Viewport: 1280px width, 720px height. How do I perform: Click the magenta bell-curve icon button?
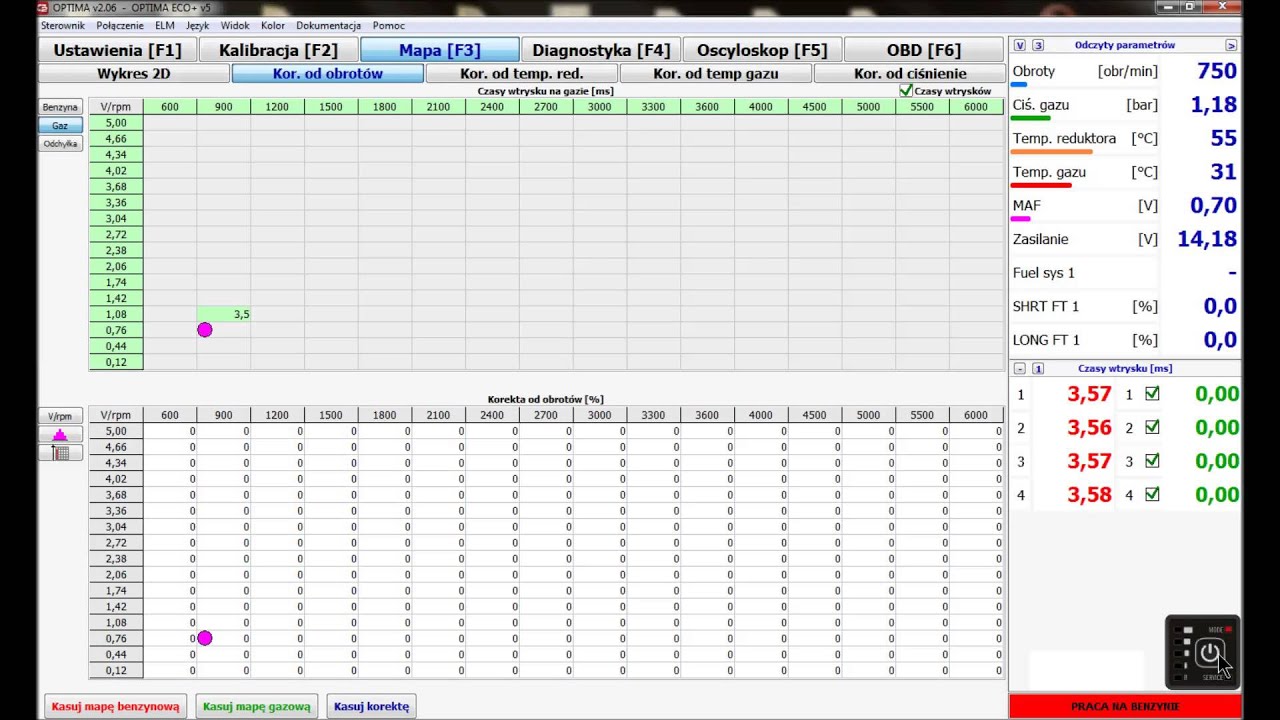[x=60, y=435]
